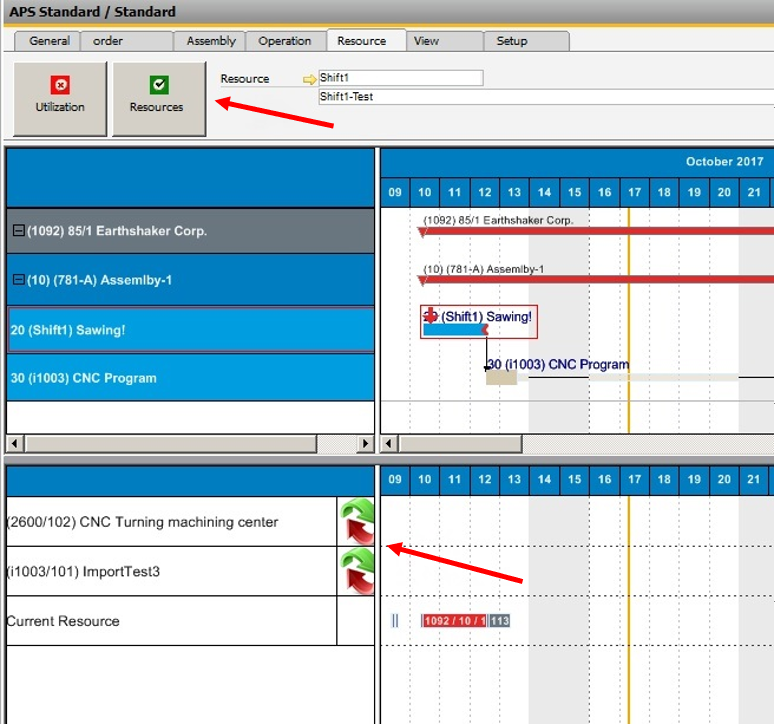Click the red 1092 / 10 / 1 resource block
This screenshot has height=726, width=775.
[x=454, y=621]
